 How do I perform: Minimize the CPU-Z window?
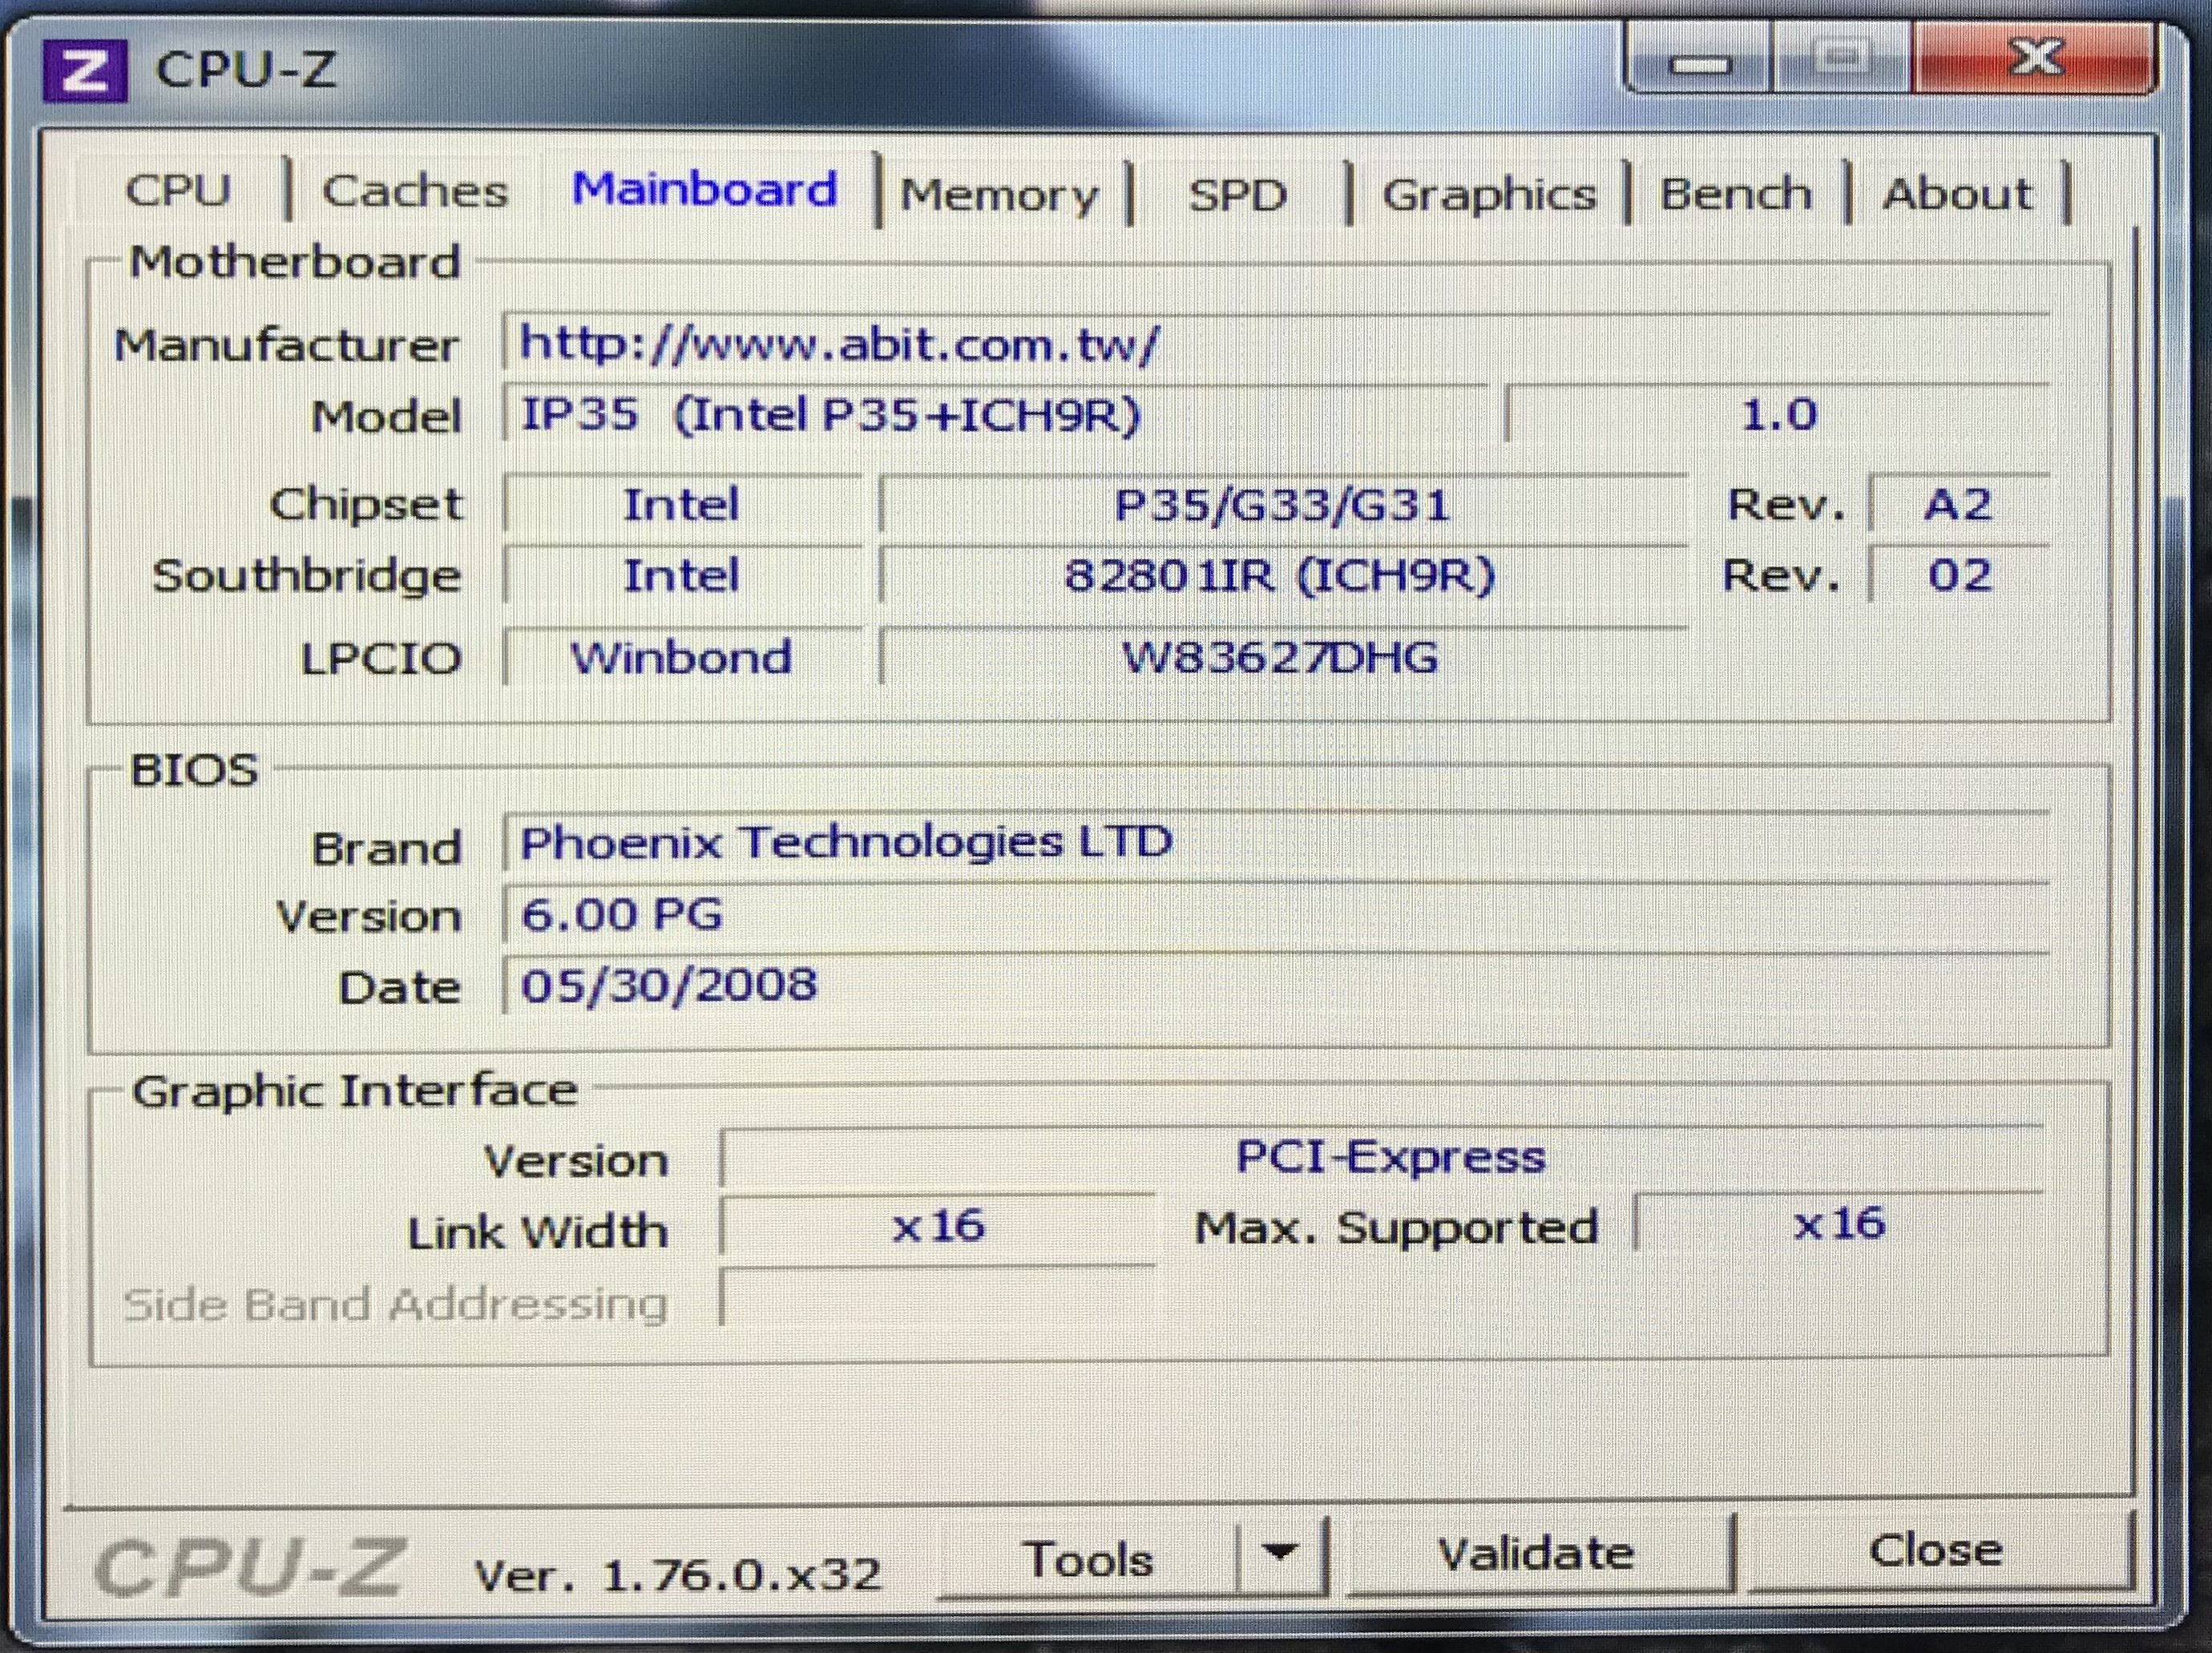pyautogui.click(x=1699, y=65)
